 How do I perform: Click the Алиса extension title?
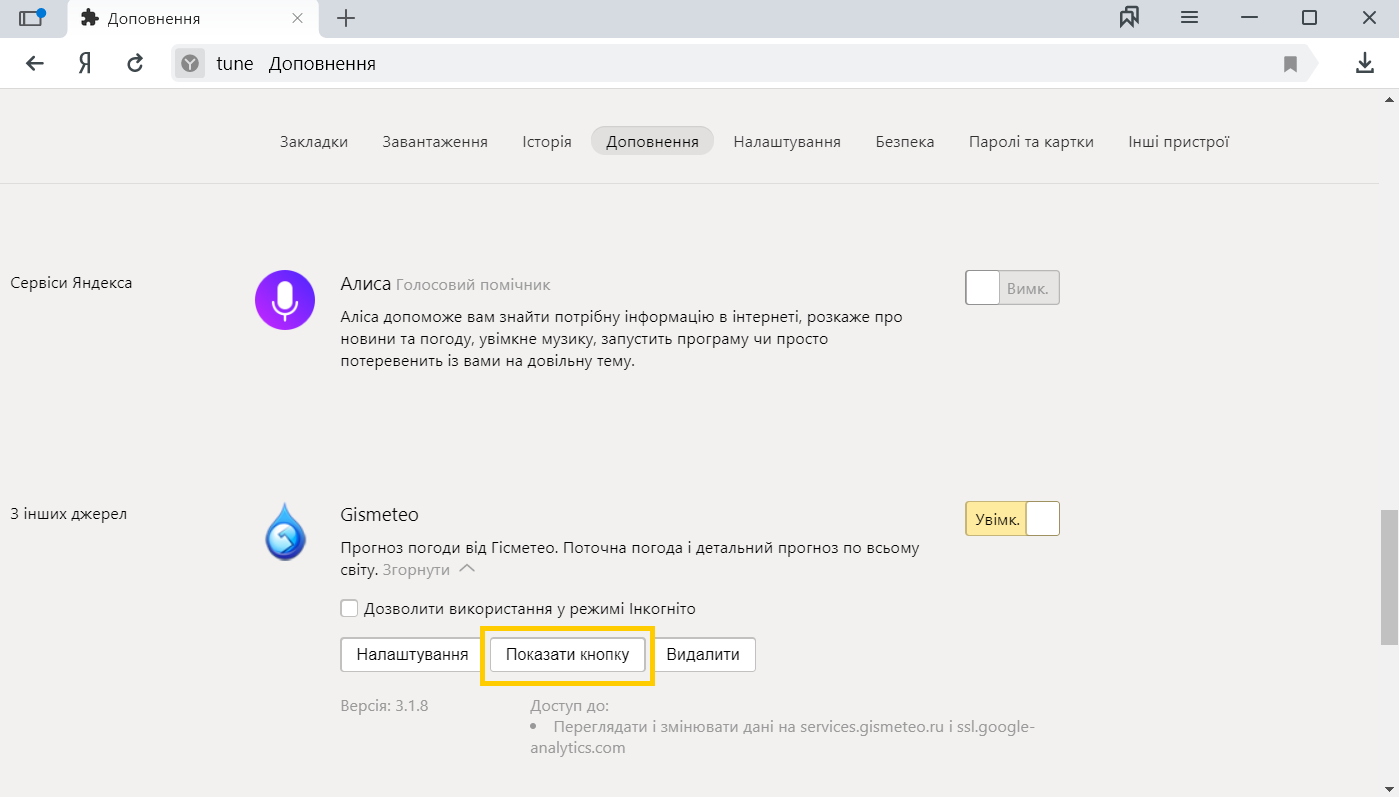click(x=365, y=284)
